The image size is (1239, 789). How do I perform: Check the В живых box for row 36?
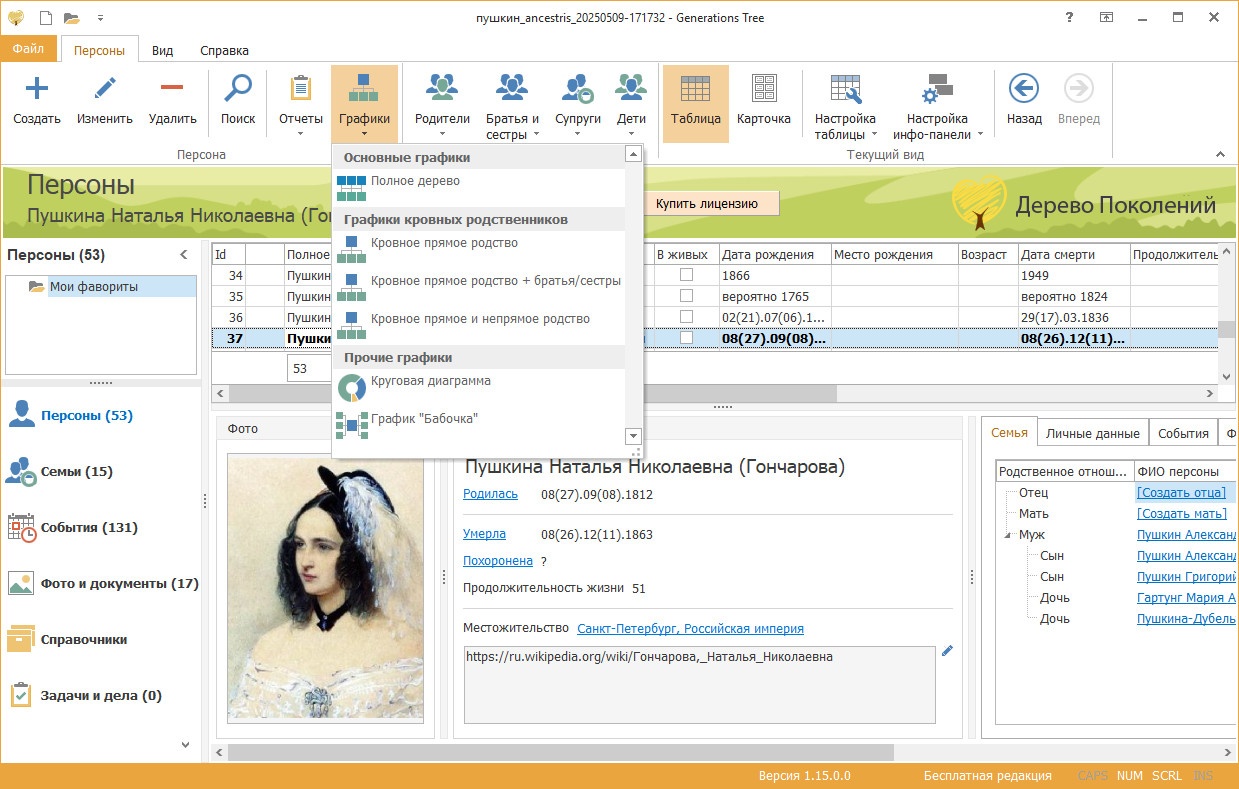click(686, 317)
